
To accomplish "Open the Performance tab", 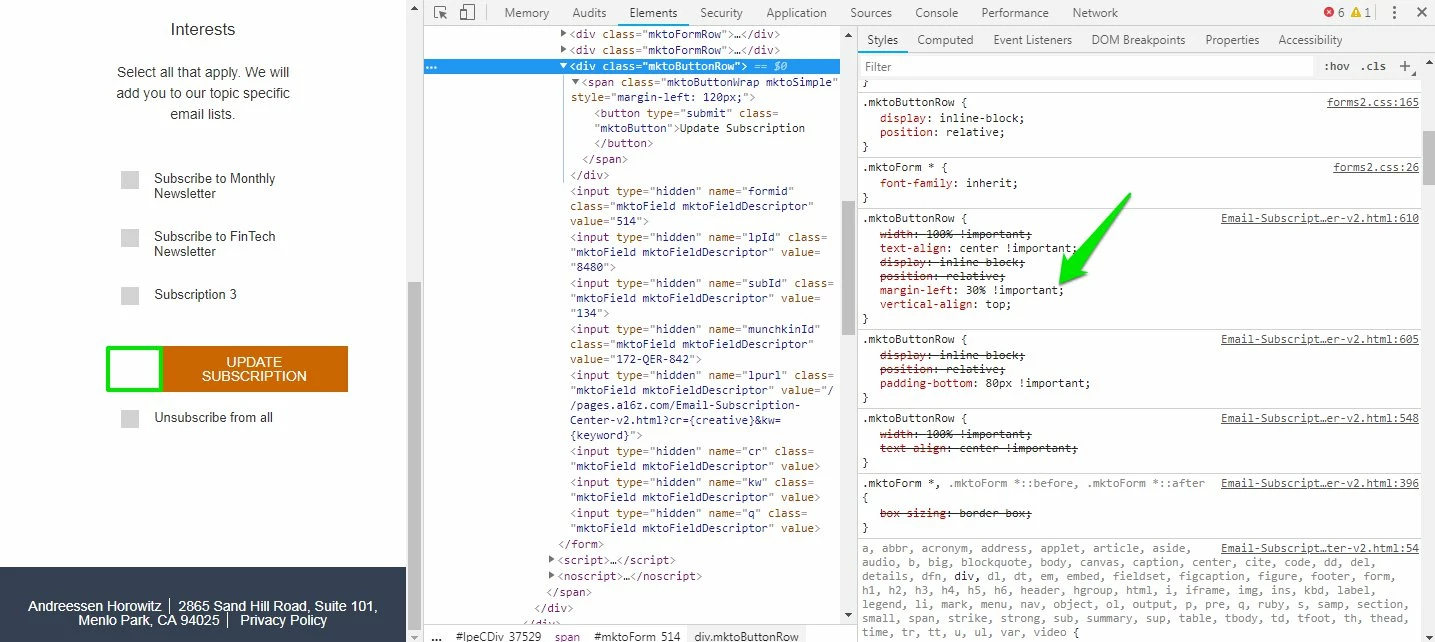I will point(1015,13).
